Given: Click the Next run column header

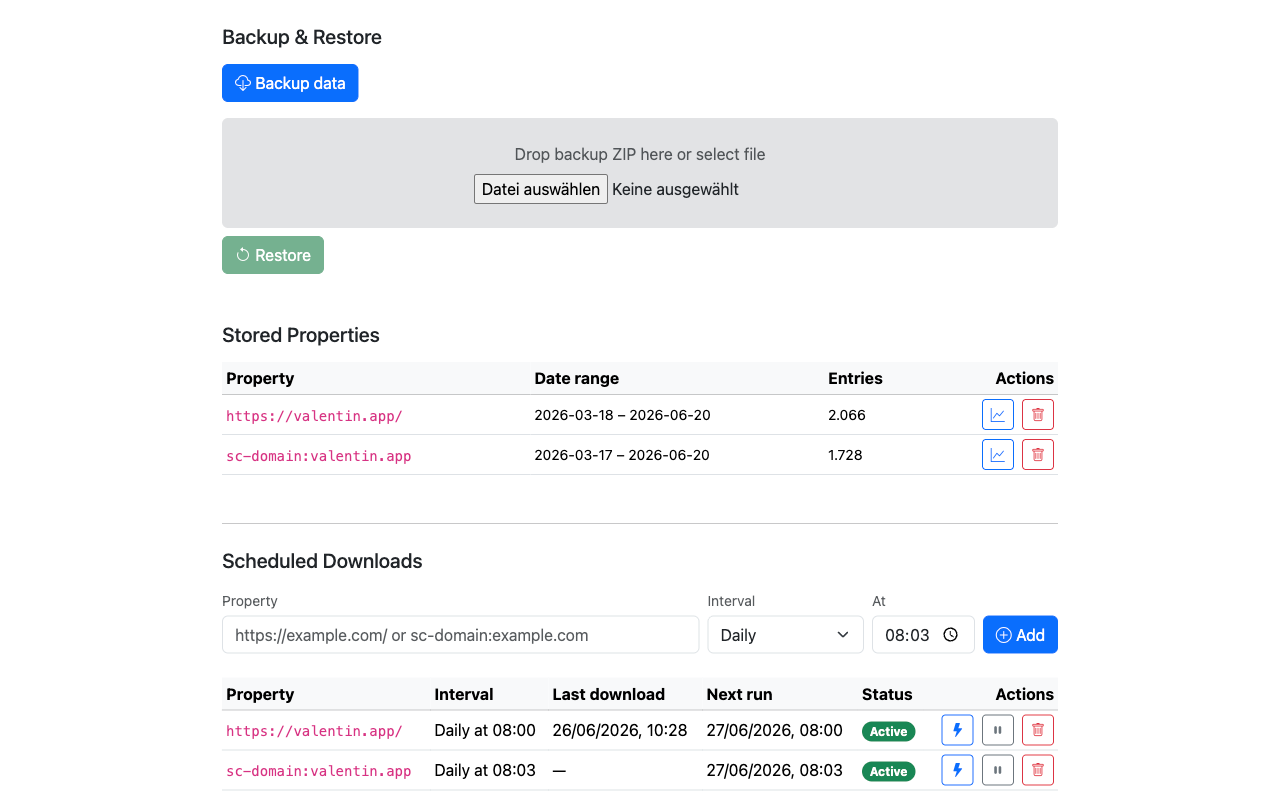Looking at the screenshot, I should tap(739, 694).
